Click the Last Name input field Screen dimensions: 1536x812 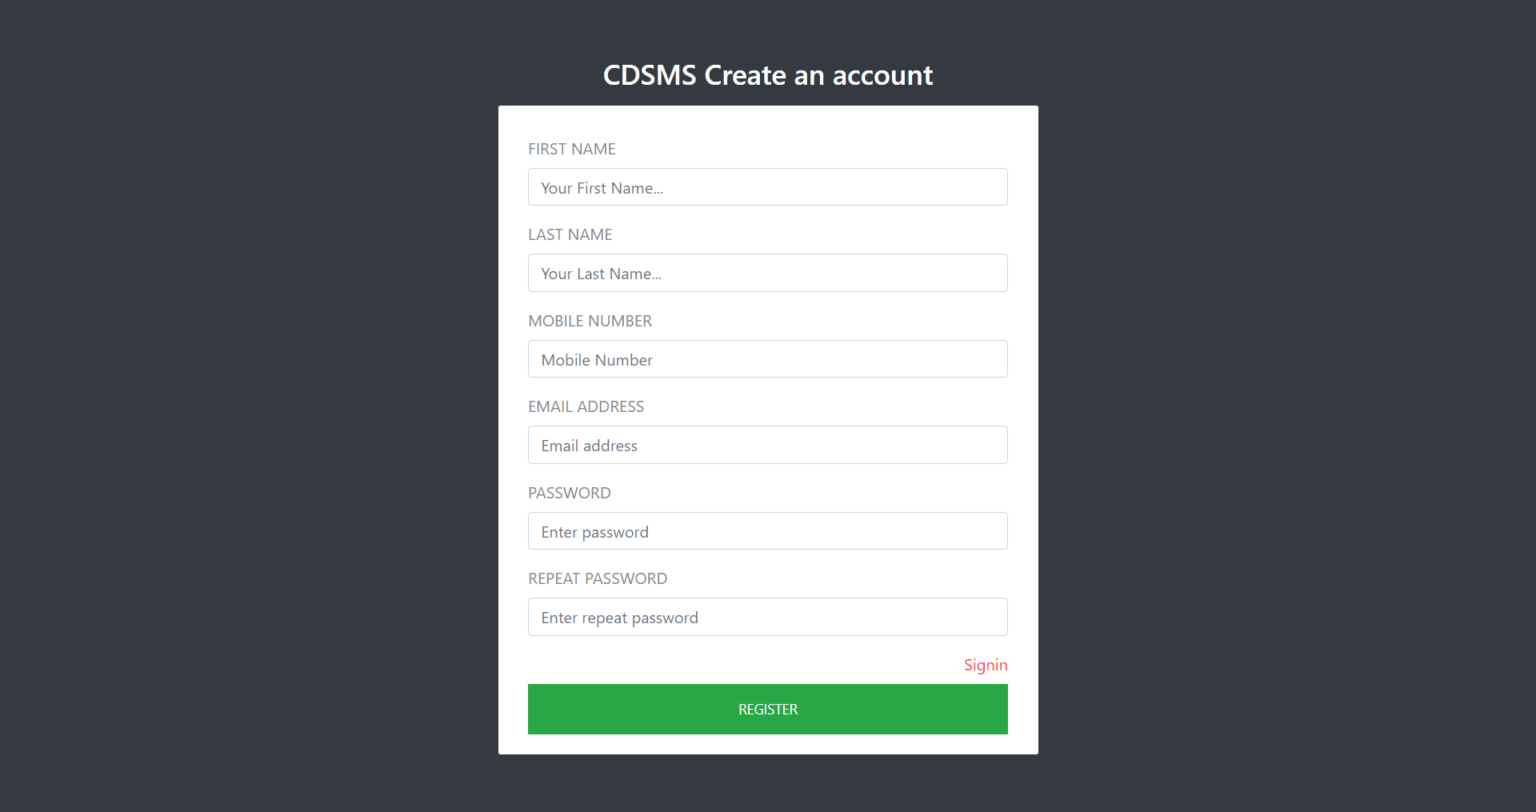pyautogui.click(x=767, y=273)
